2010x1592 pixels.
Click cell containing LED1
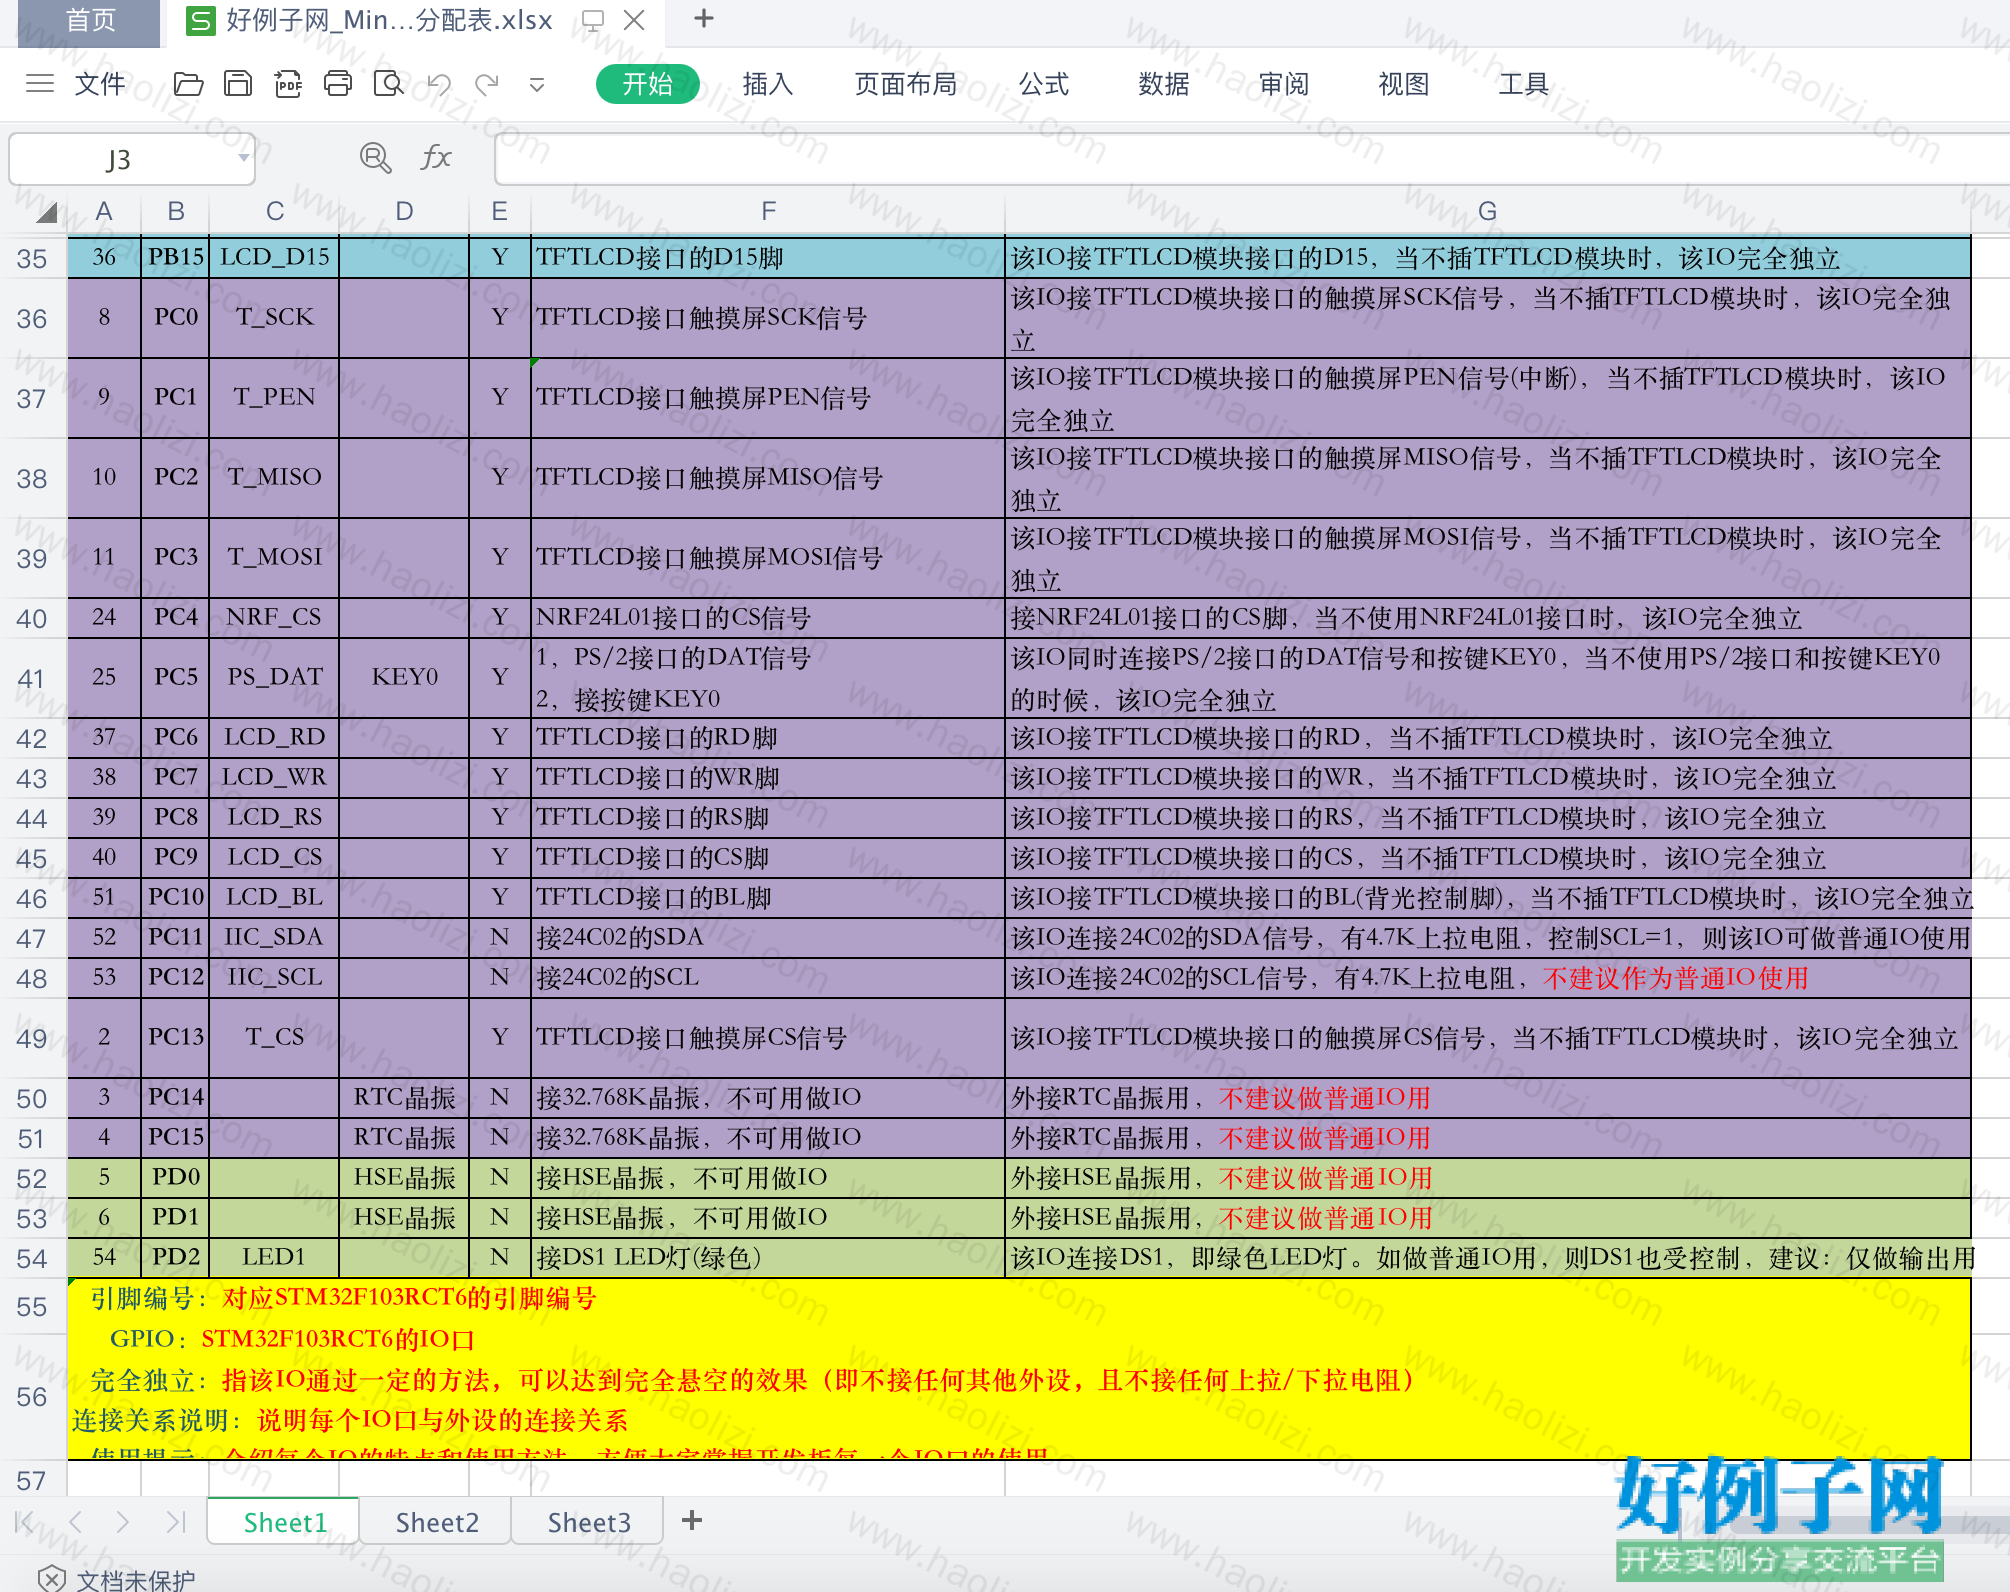tap(275, 1257)
